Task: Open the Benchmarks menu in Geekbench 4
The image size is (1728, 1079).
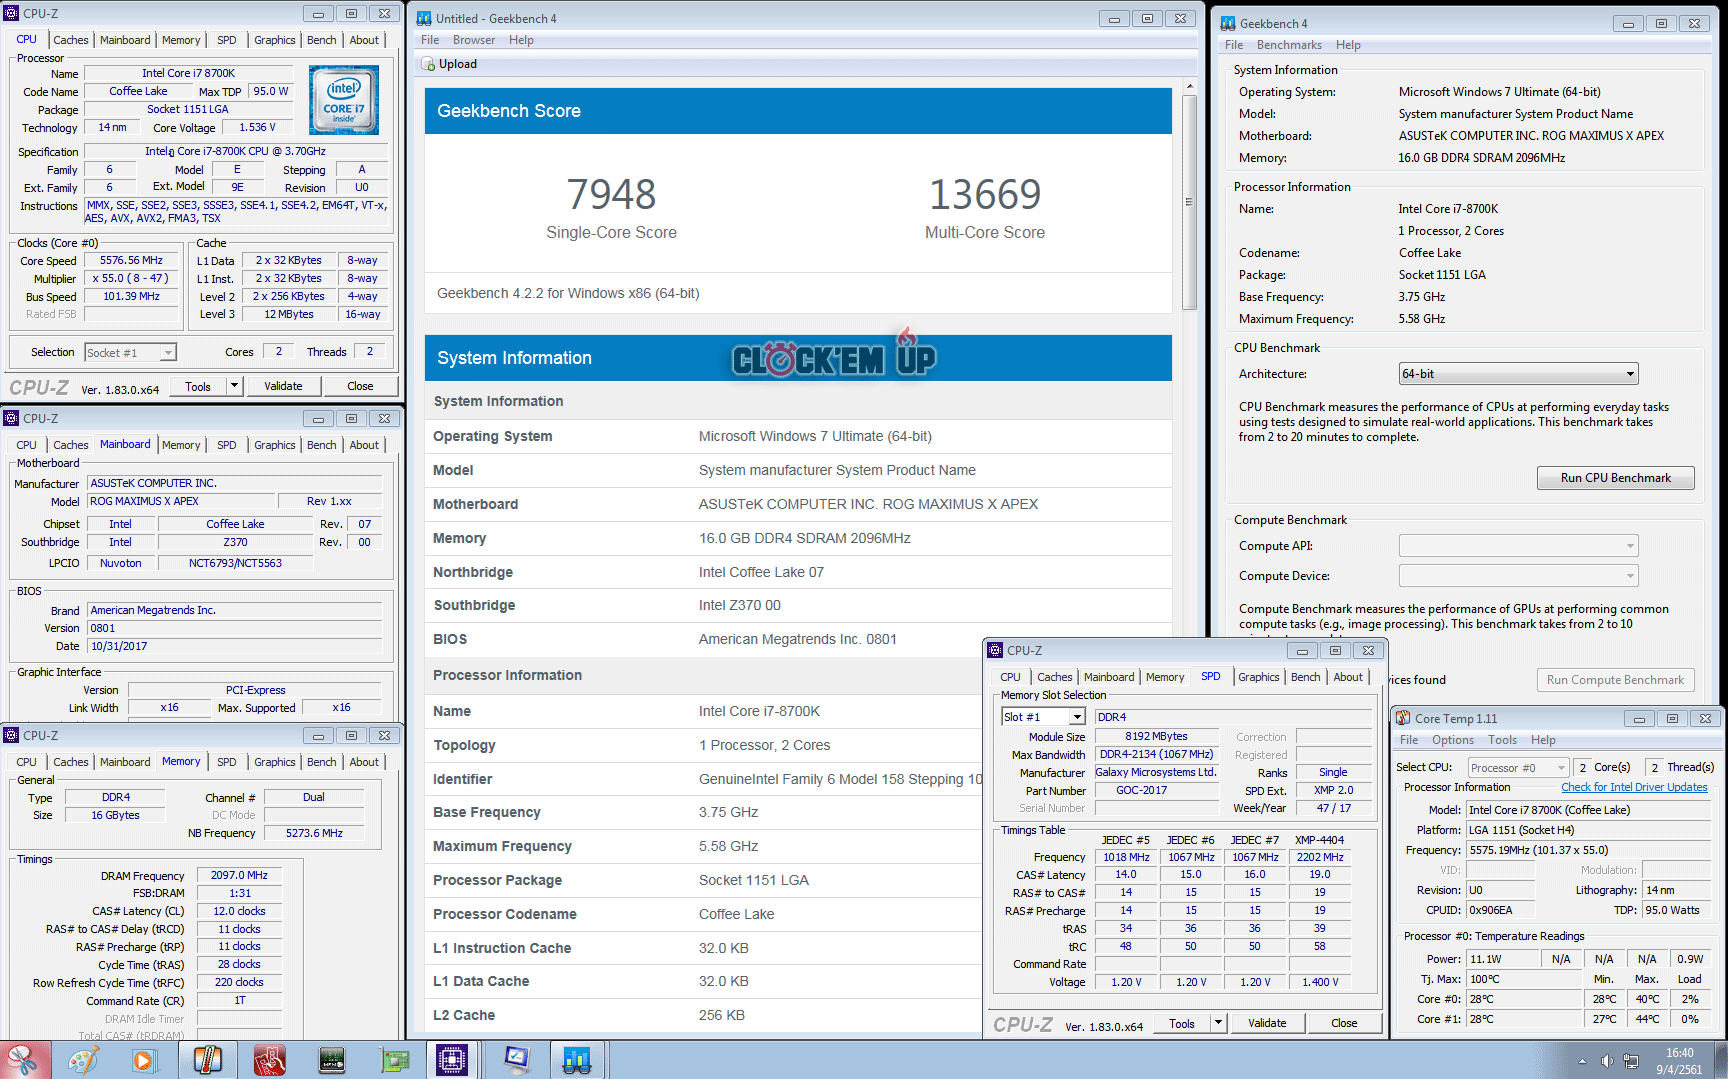Action: tap(1288, 45)
